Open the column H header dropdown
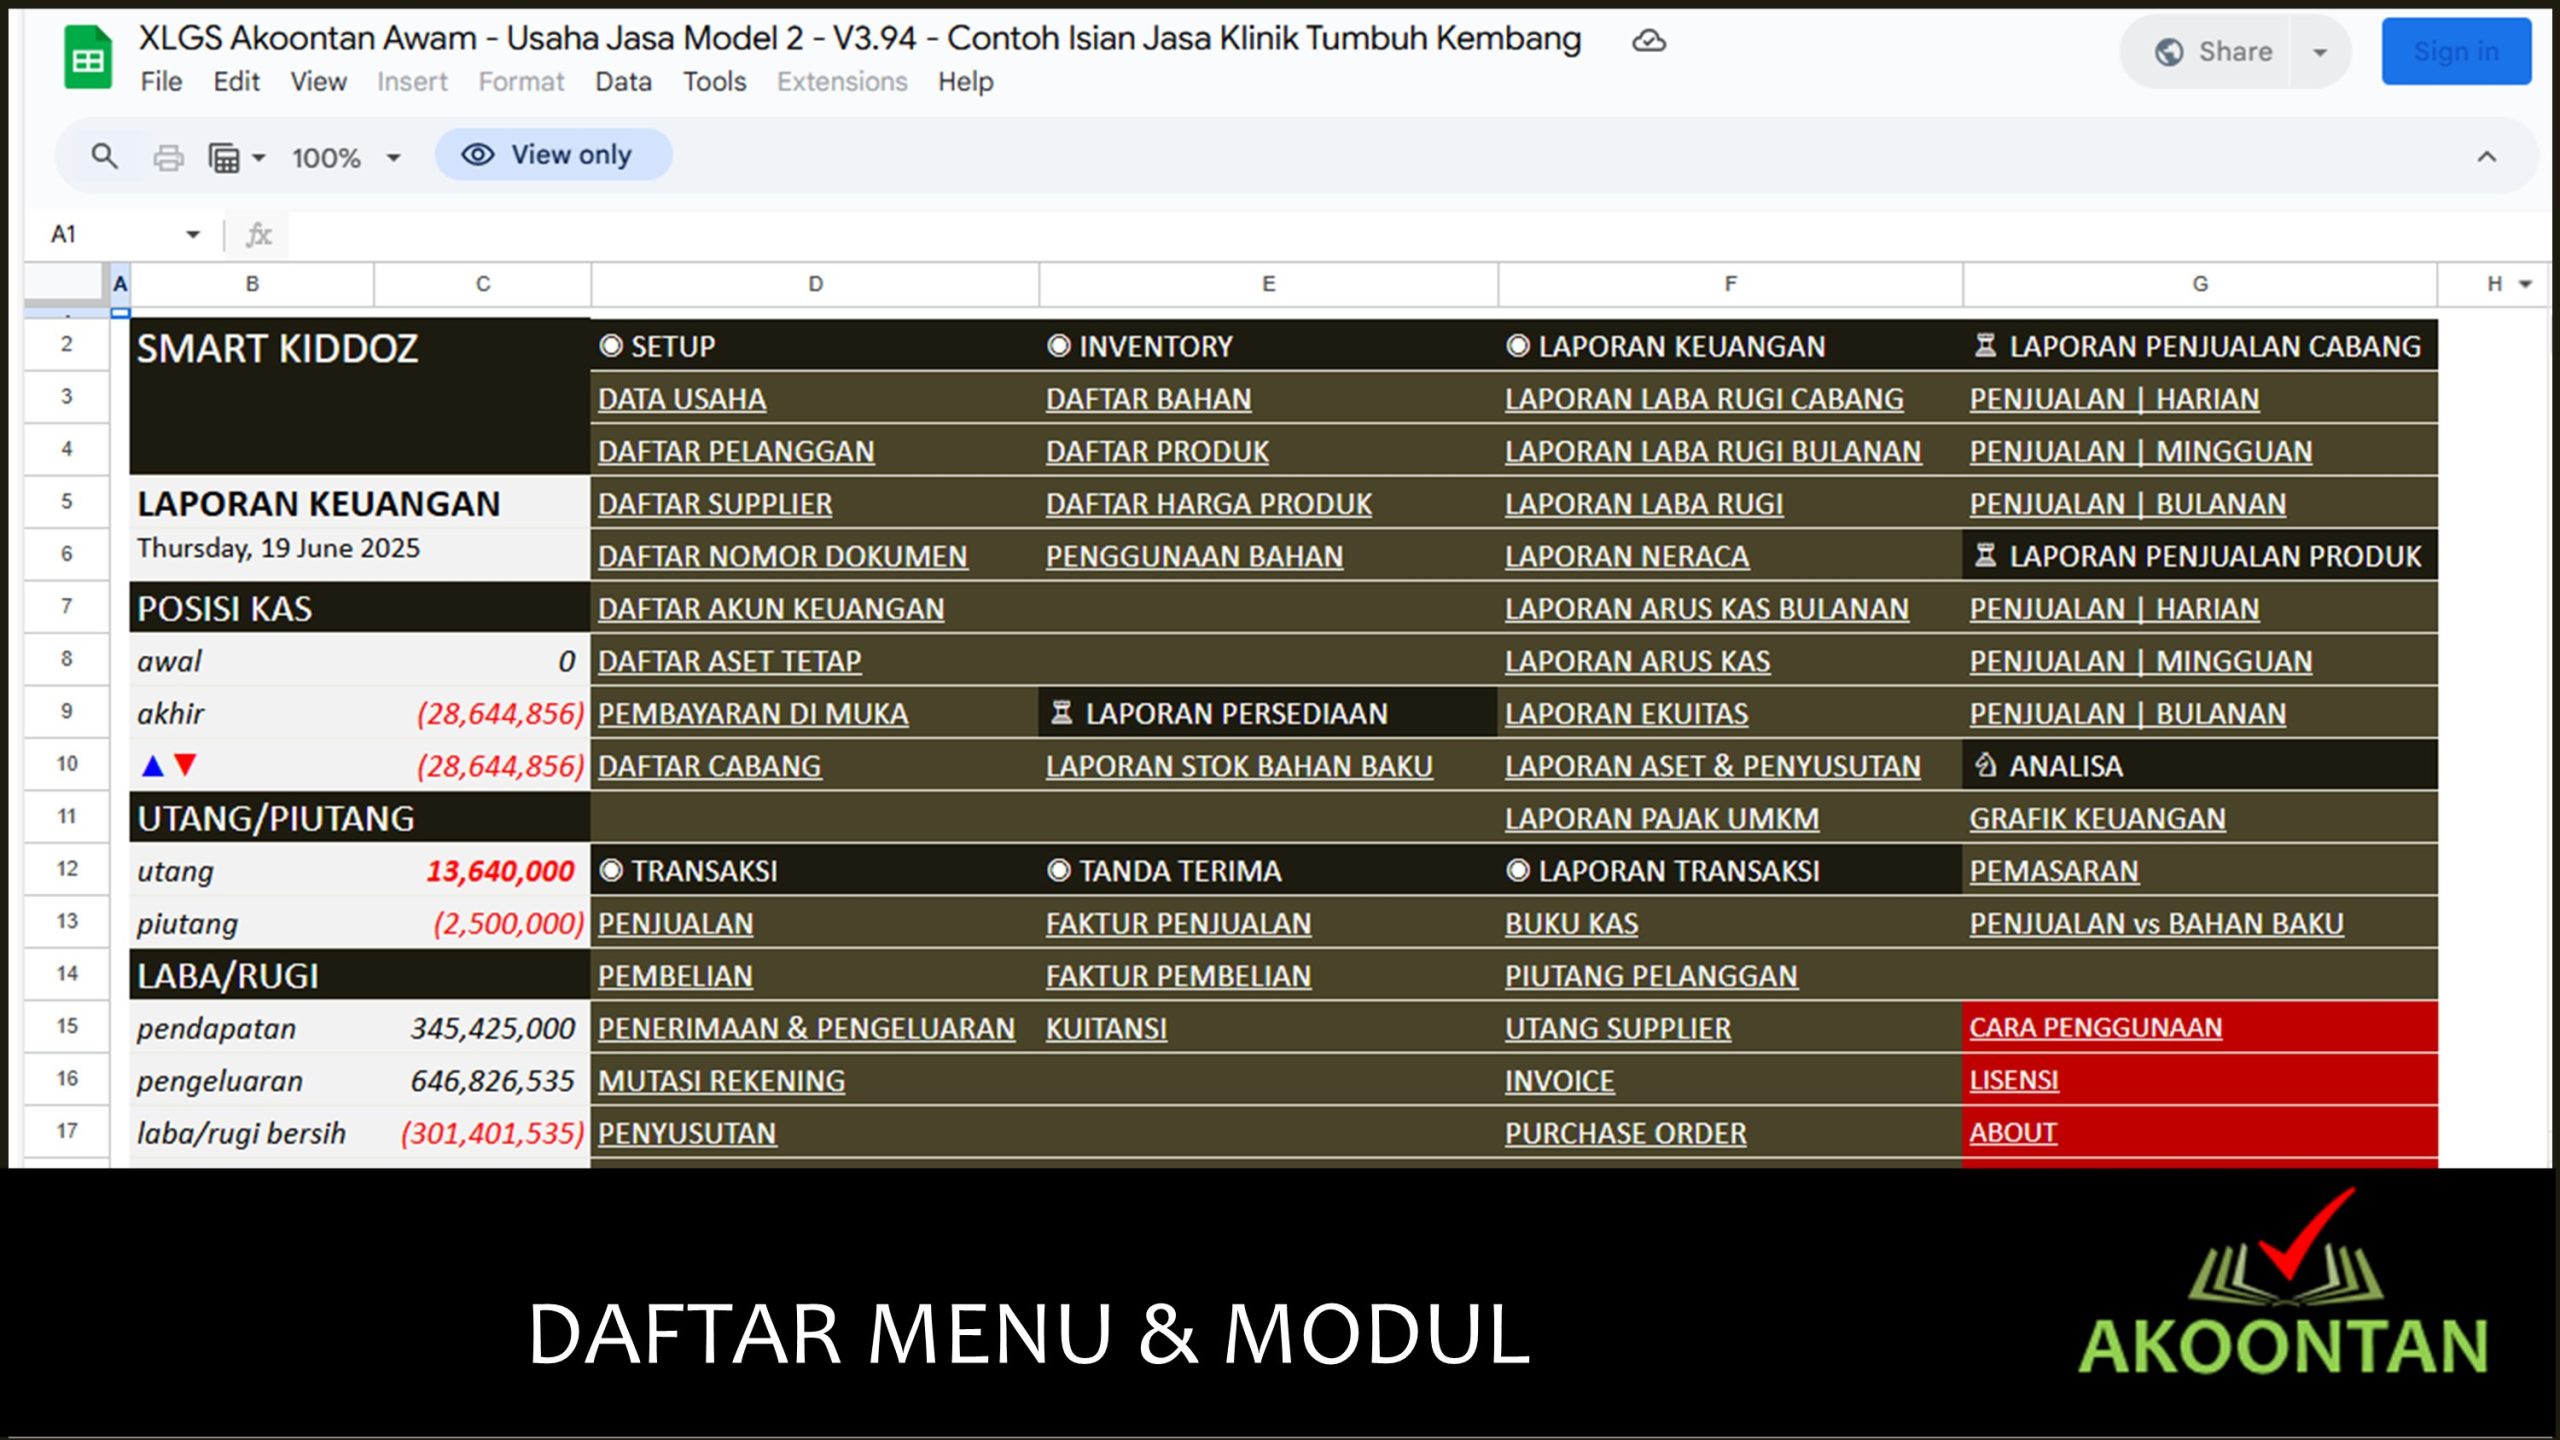This screenshot has height=1440, width=2560. [2525, 284]
